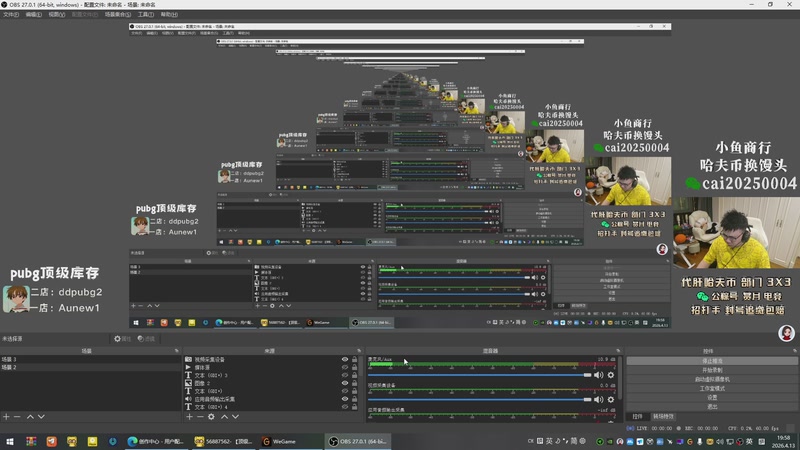Select the 图像 2 image source
800x450 pixels.
point(188,383)
